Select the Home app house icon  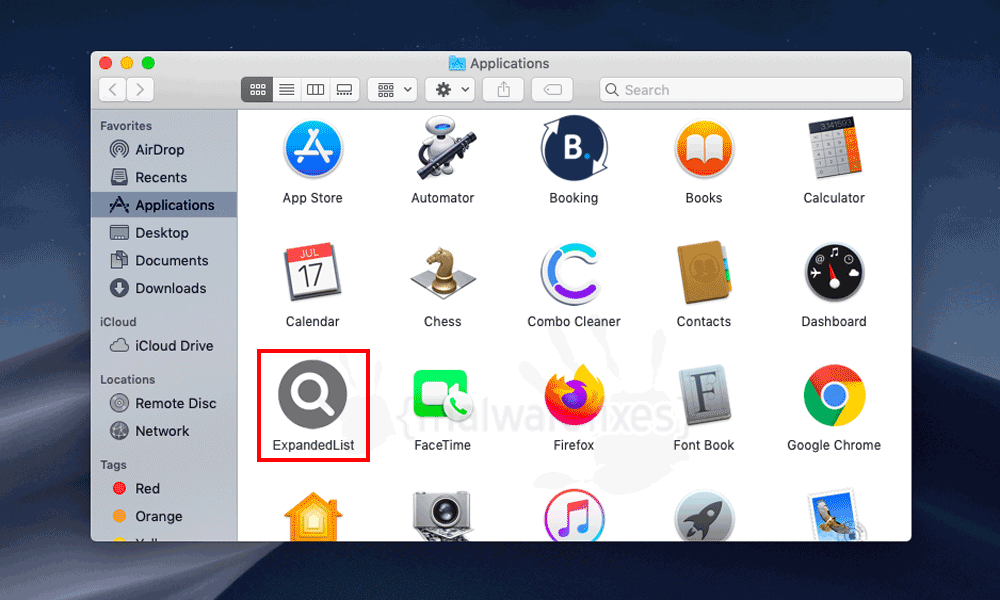point(313,516)
